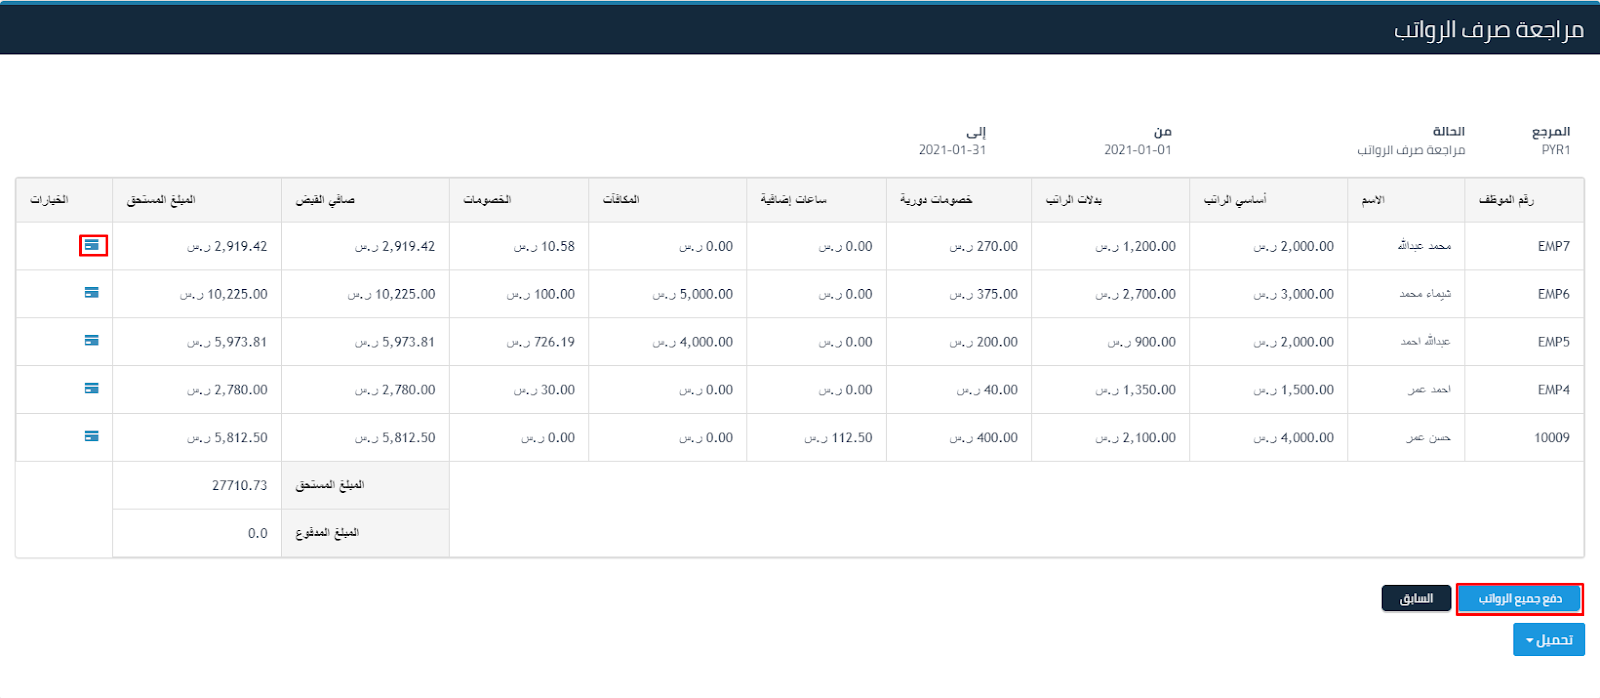Screen dimensions: 1600x698
Task: Click the employee name شيماء محمد
Action: coord(1425,294)
